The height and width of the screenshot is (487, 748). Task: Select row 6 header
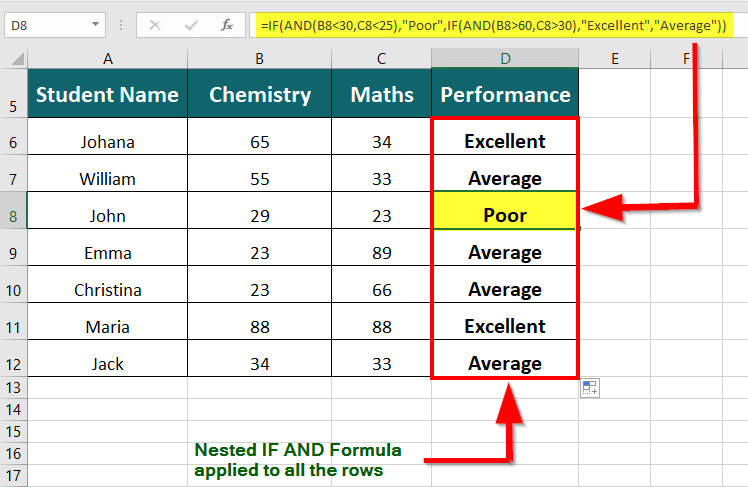click(13, 136)
